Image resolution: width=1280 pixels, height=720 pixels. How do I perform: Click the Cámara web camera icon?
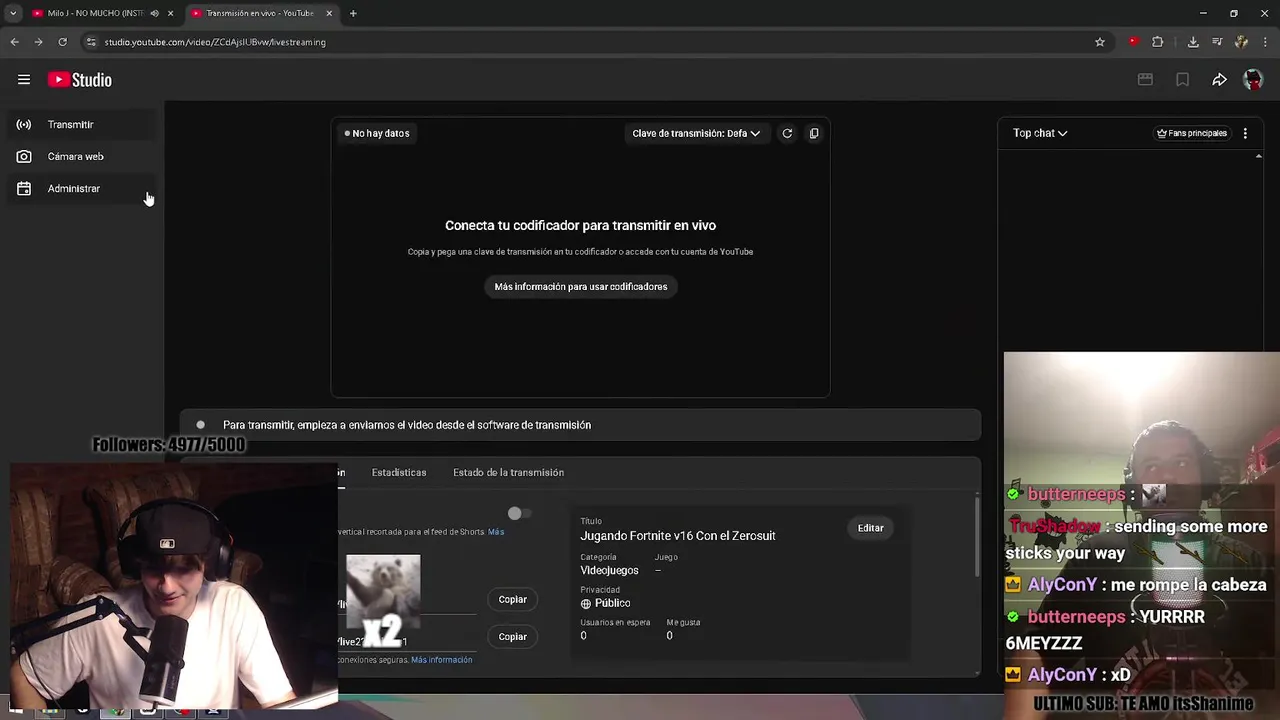click(x=24, y=156)
